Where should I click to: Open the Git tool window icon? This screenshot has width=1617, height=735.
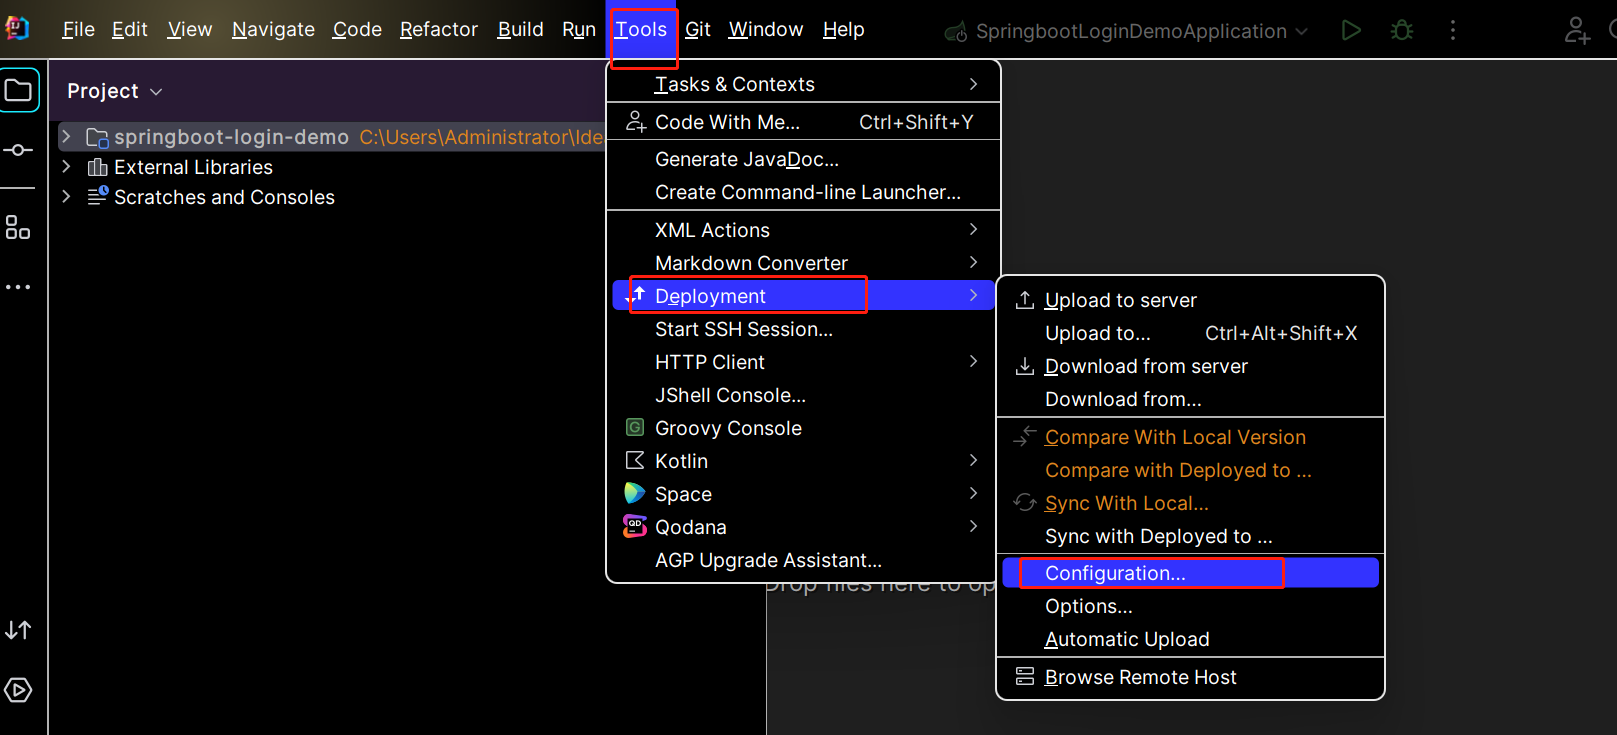[18, 630]
